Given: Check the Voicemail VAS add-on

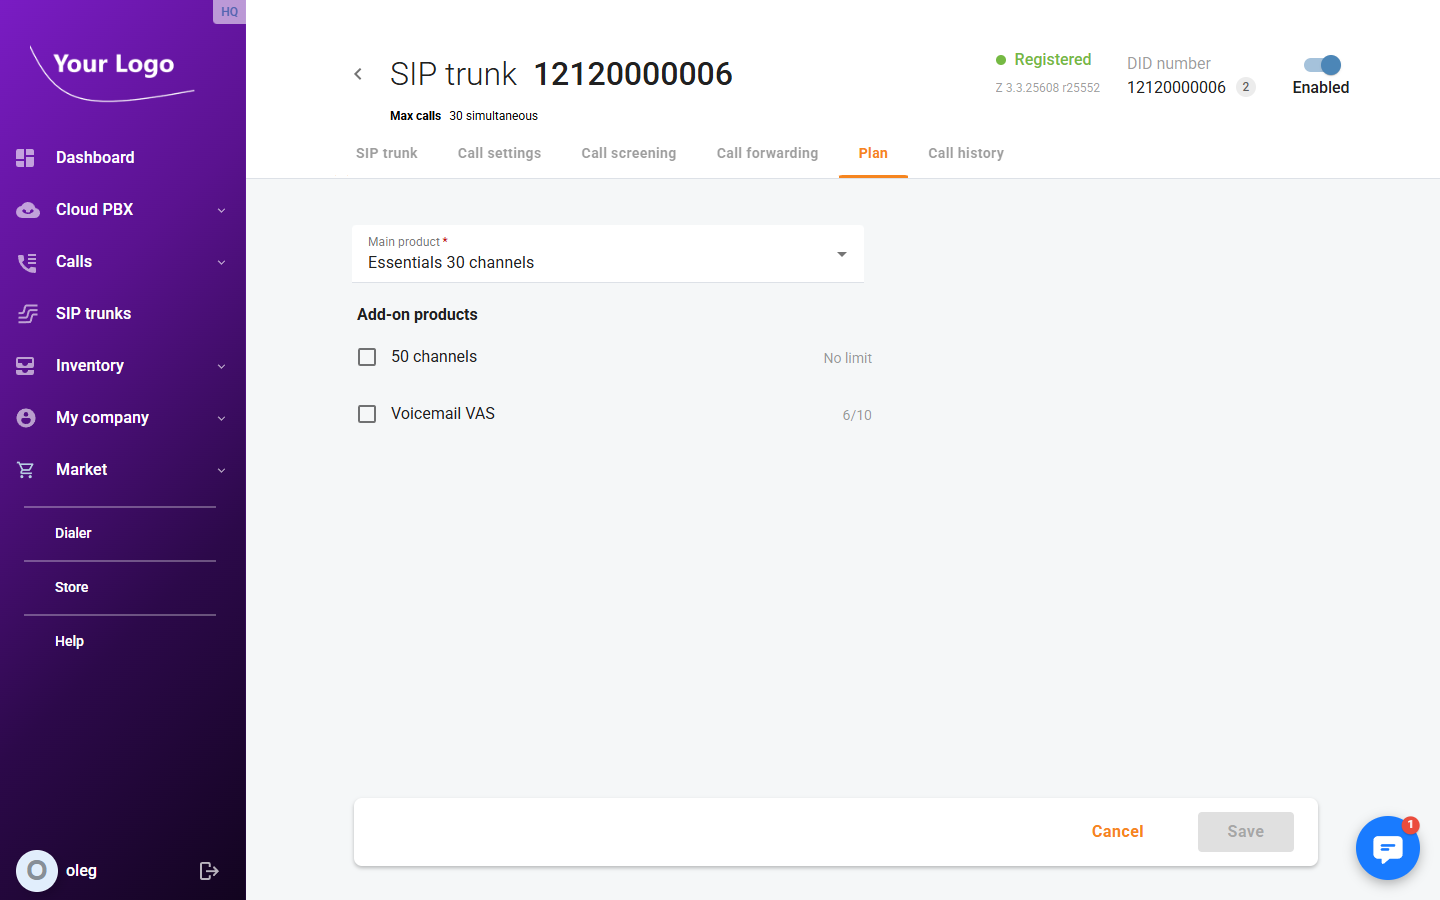Looking at the screenshot, I should point(367,414).
